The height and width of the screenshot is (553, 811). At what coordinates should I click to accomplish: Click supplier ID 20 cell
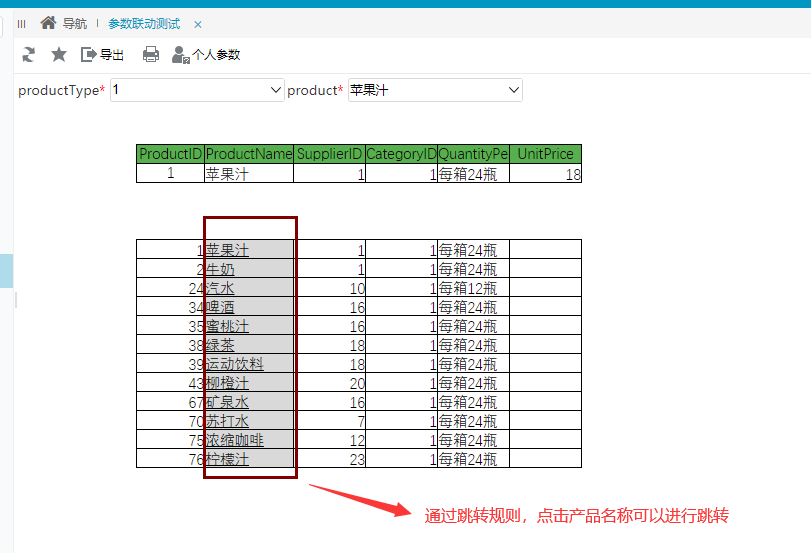(x=329, y=383)
